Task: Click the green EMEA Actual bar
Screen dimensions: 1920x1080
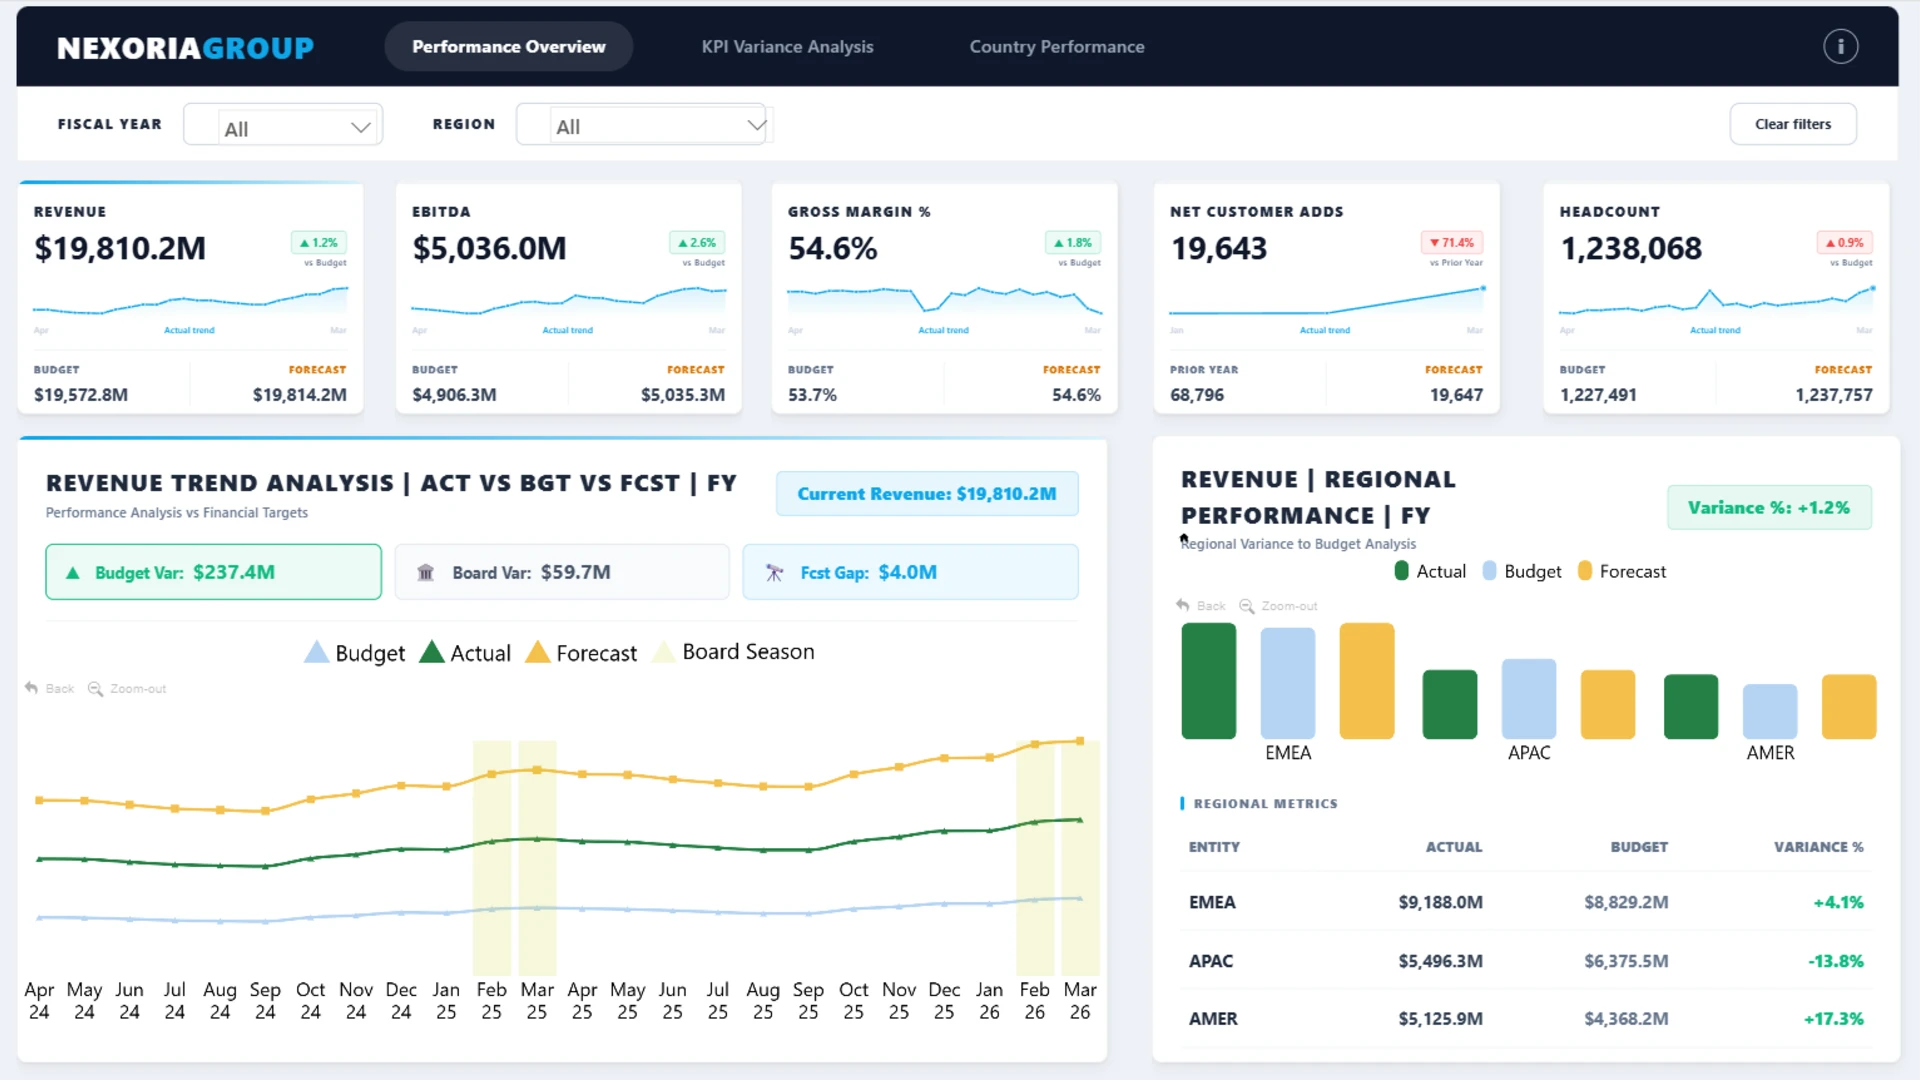Action: coord(1208,681)
